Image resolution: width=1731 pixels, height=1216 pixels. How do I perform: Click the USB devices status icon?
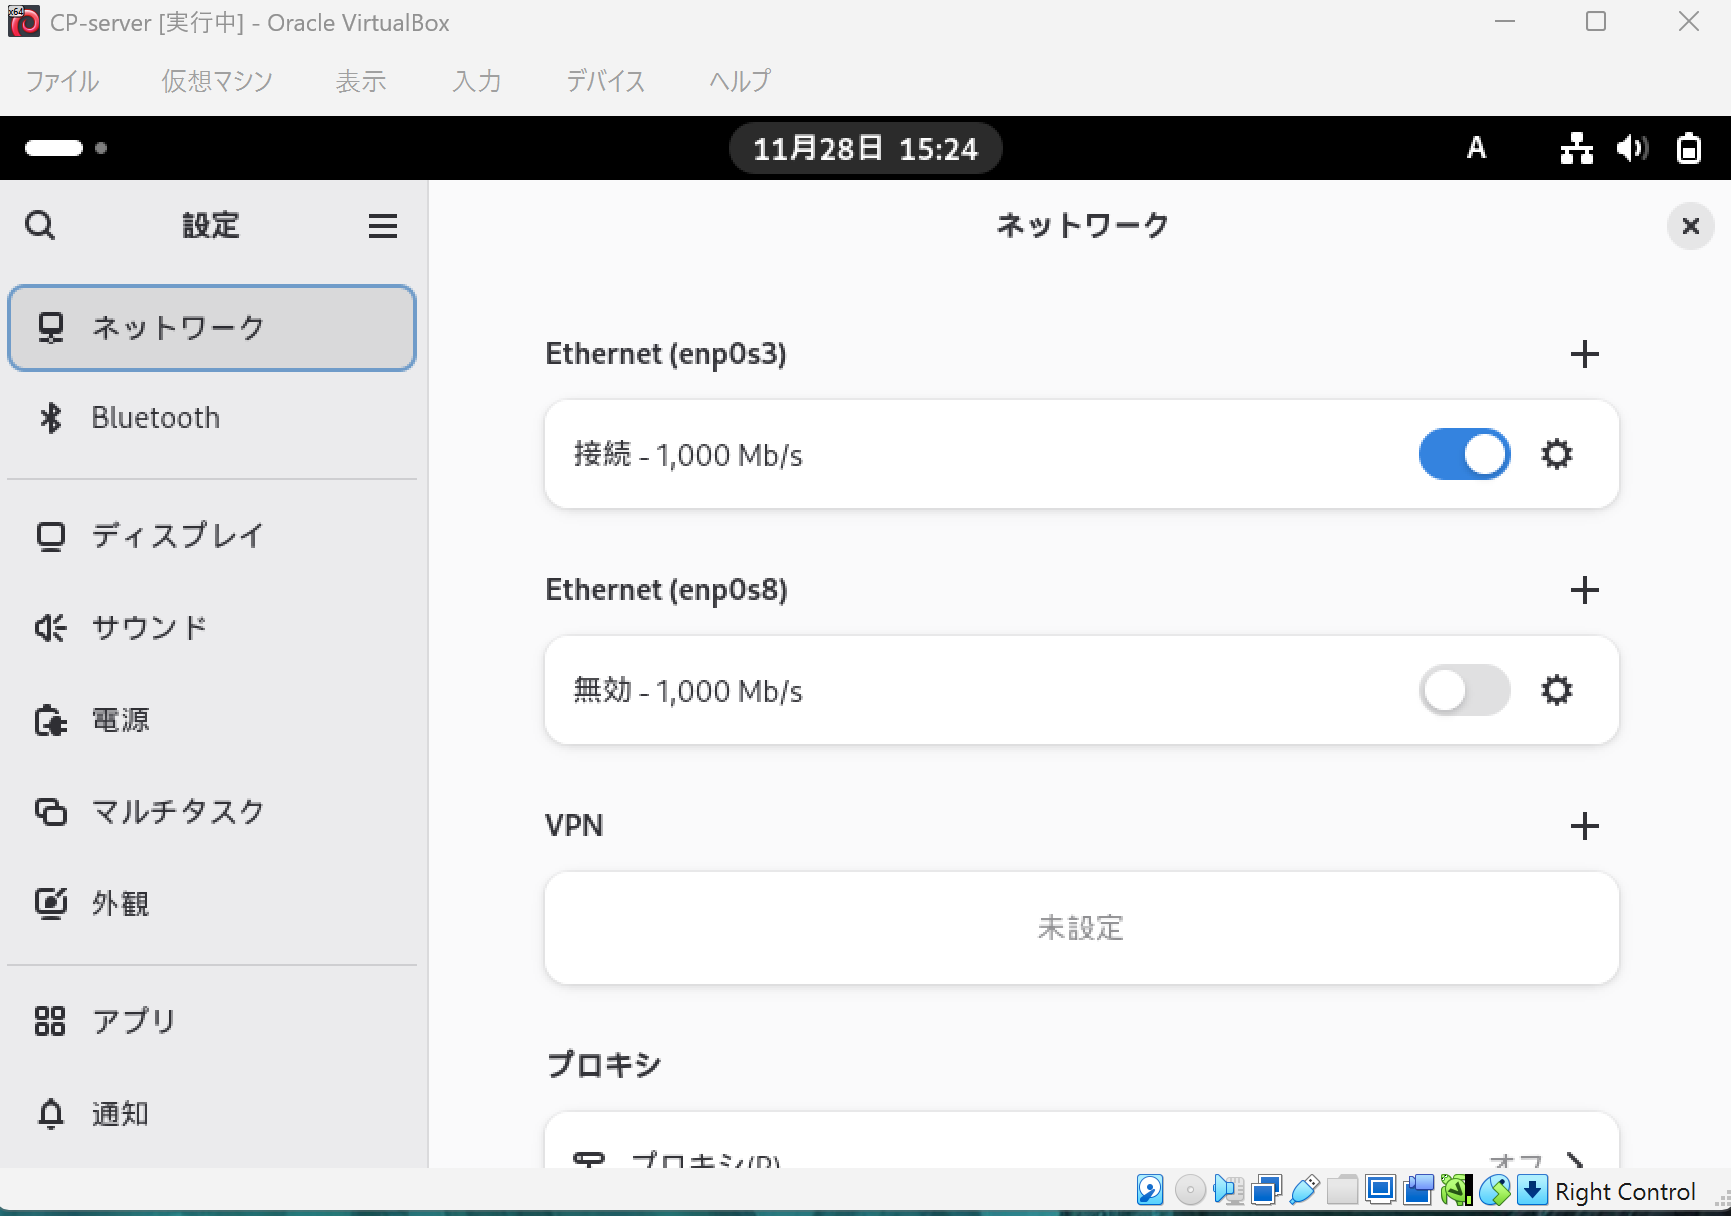1304,1190
